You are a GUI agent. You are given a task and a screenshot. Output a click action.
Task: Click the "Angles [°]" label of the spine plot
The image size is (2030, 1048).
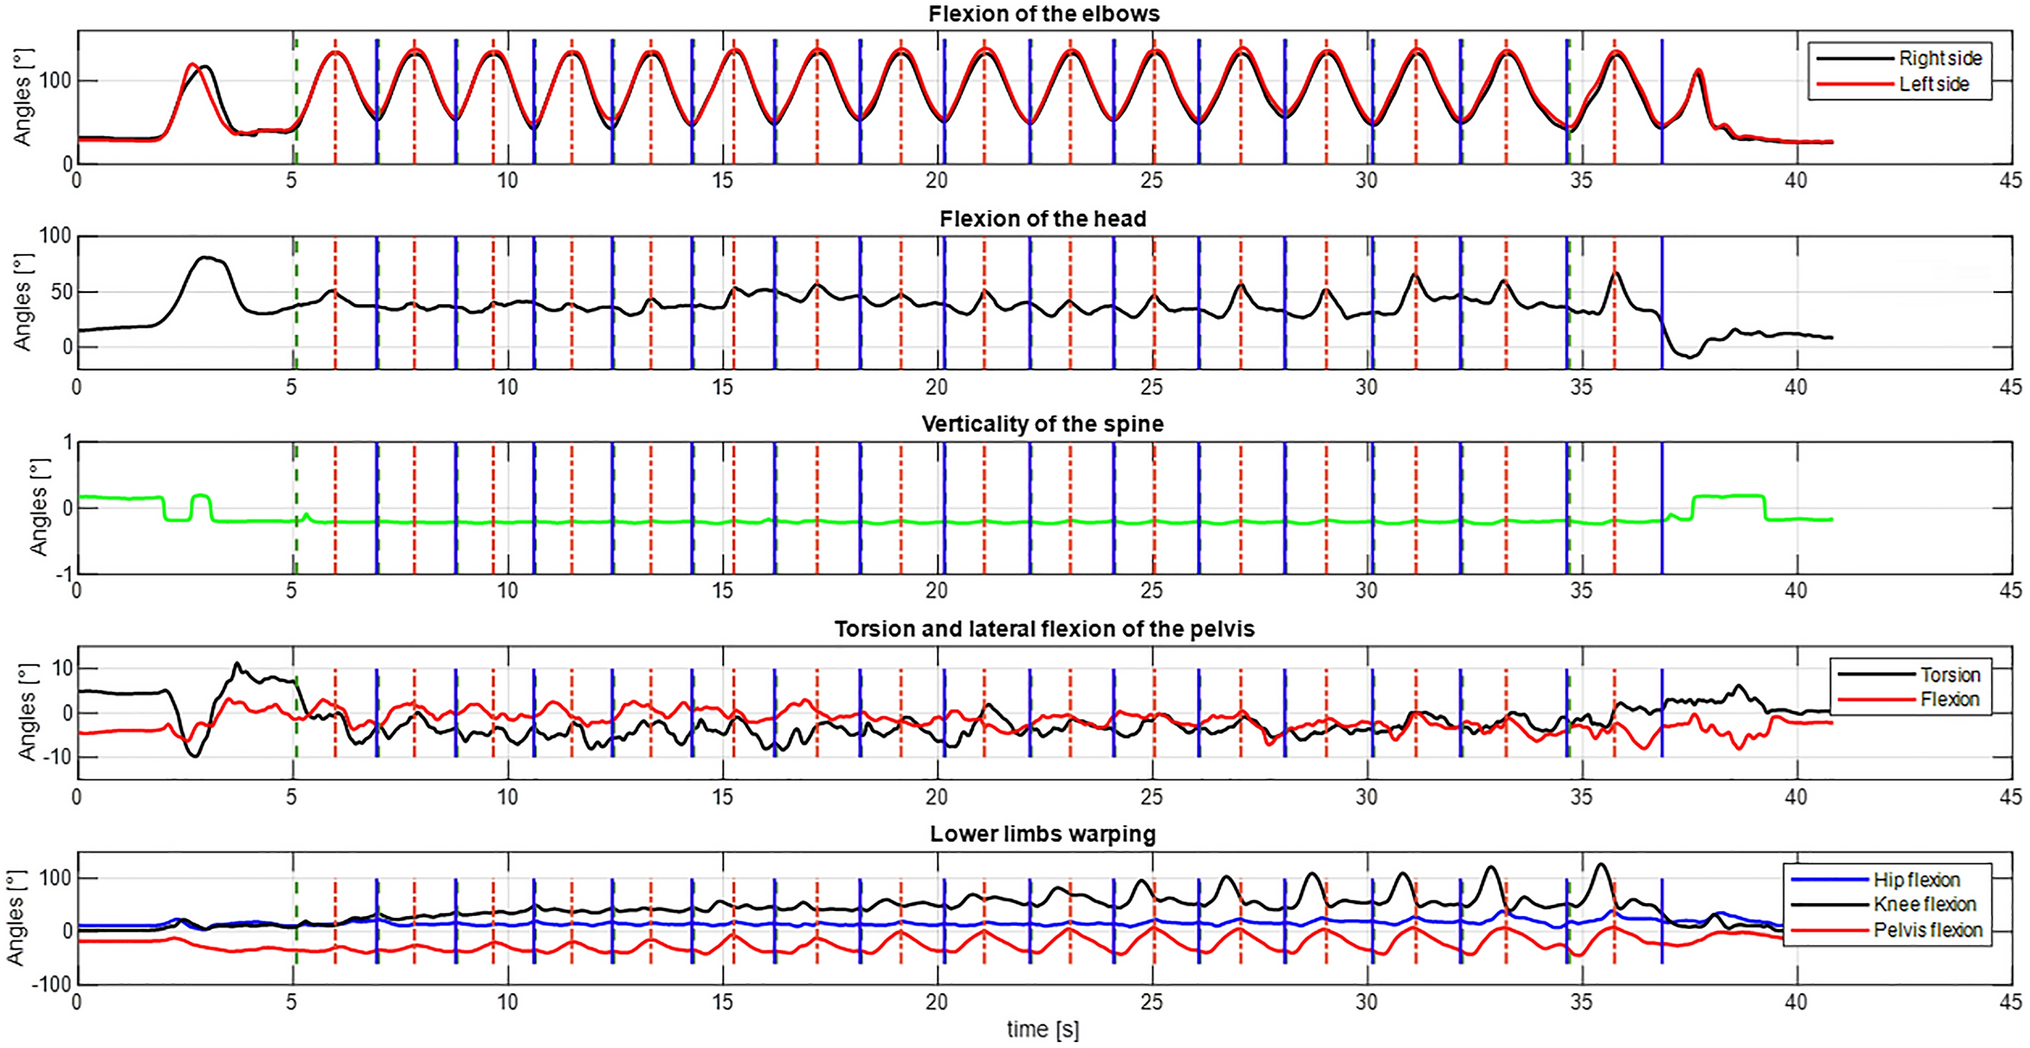[x=38, y=507]
